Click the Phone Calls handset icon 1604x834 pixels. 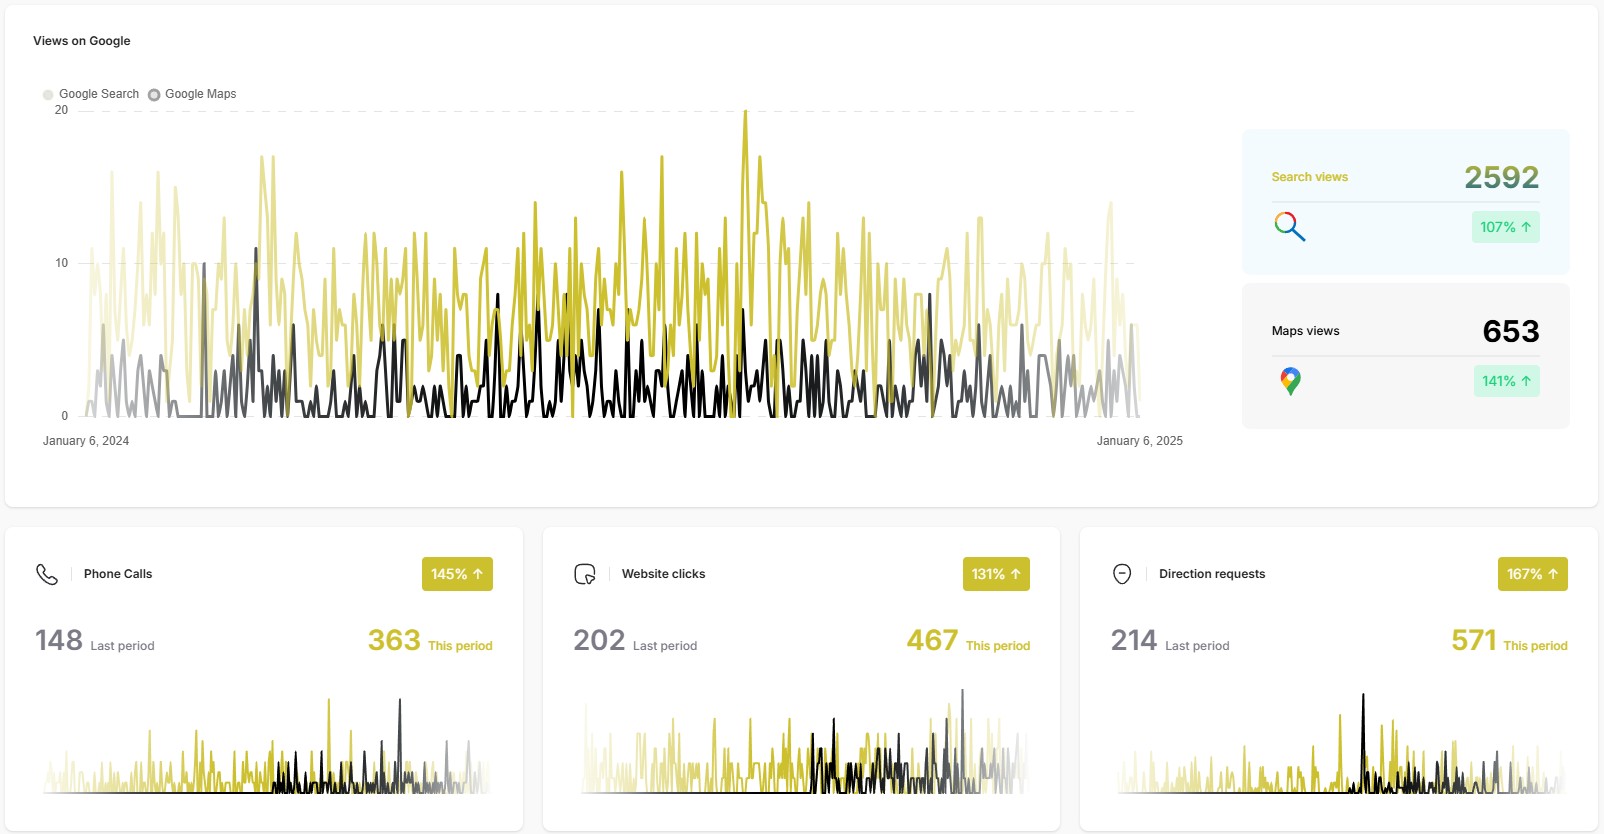coord(47,574)
